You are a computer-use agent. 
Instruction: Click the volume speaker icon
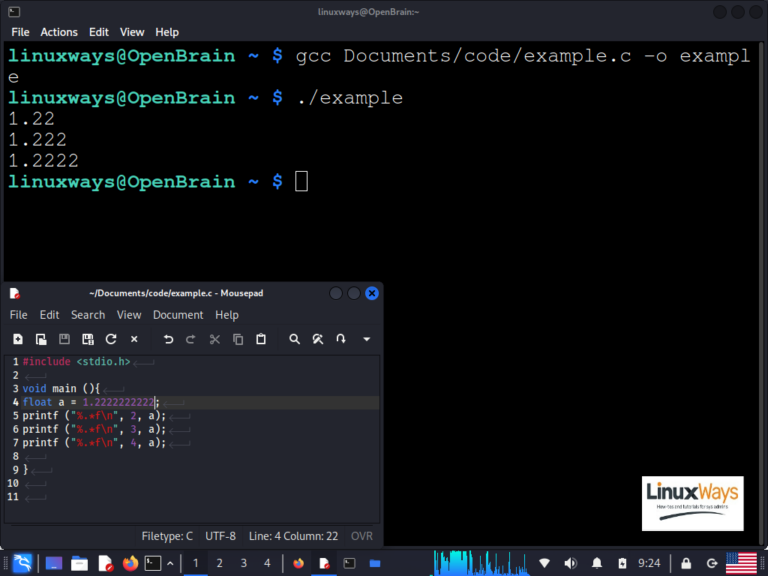(x=571, y=563)
